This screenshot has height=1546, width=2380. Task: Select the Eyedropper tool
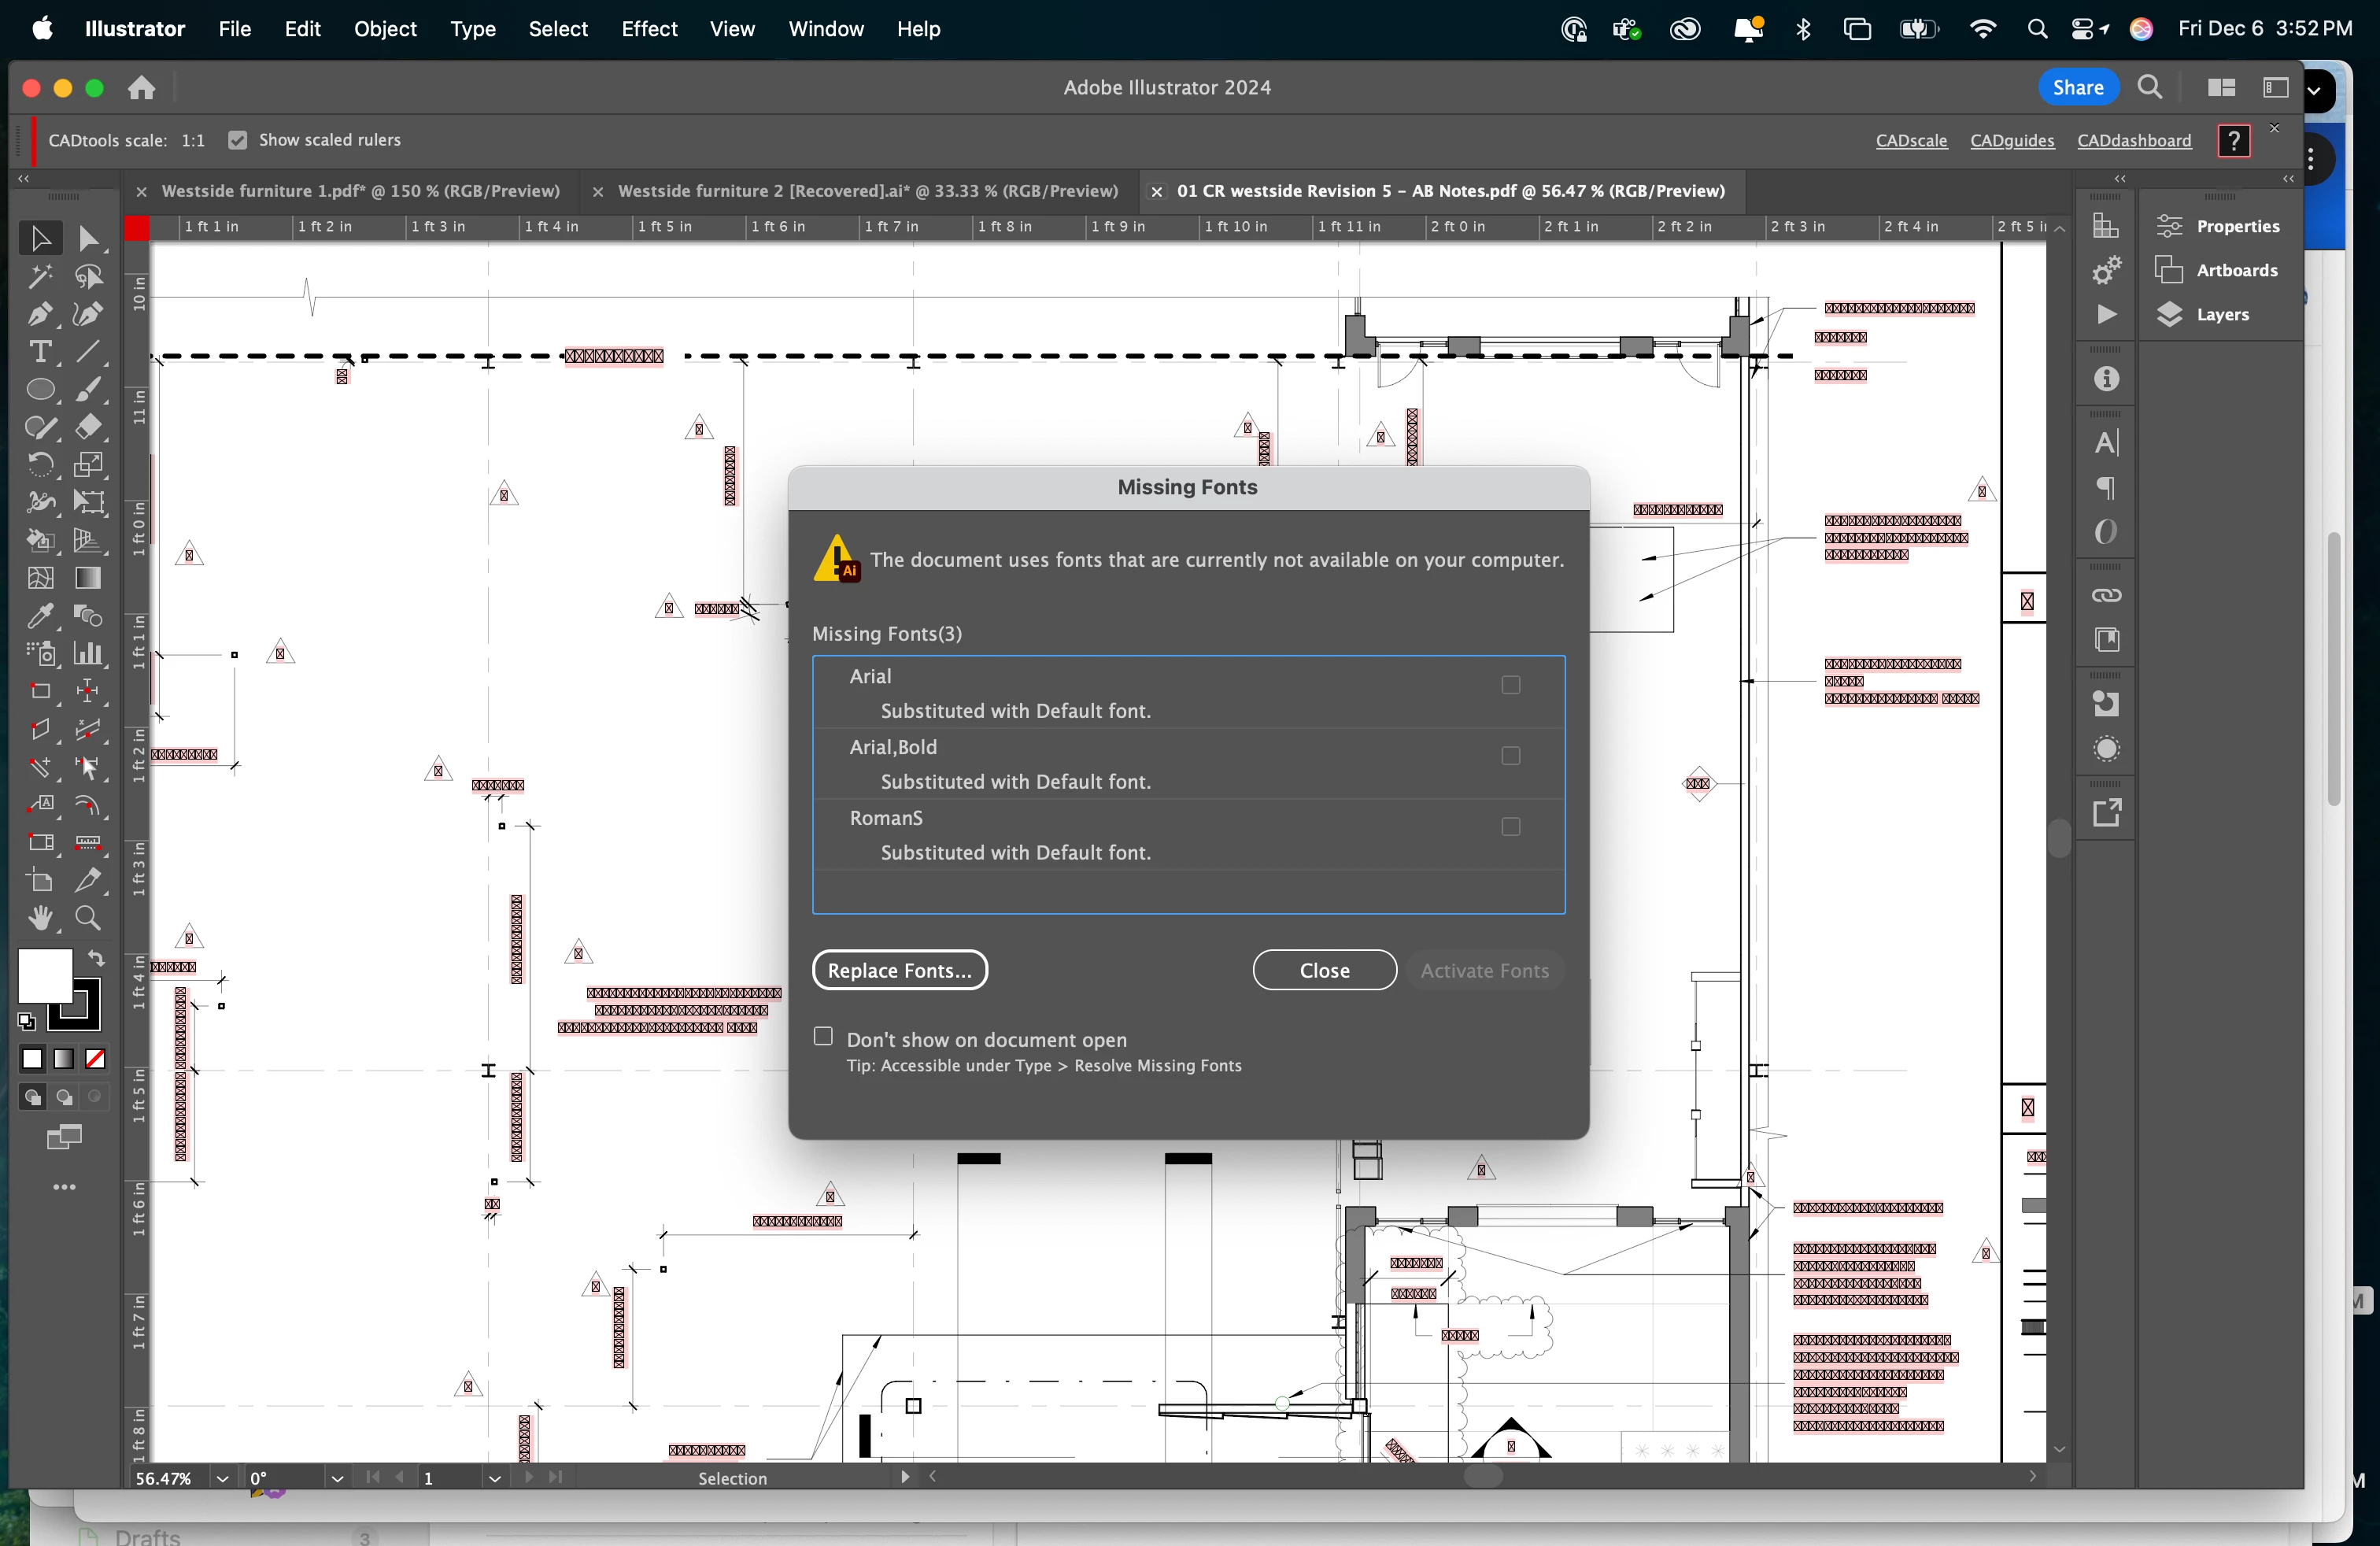pyautogui.click(x=39, y=616)
